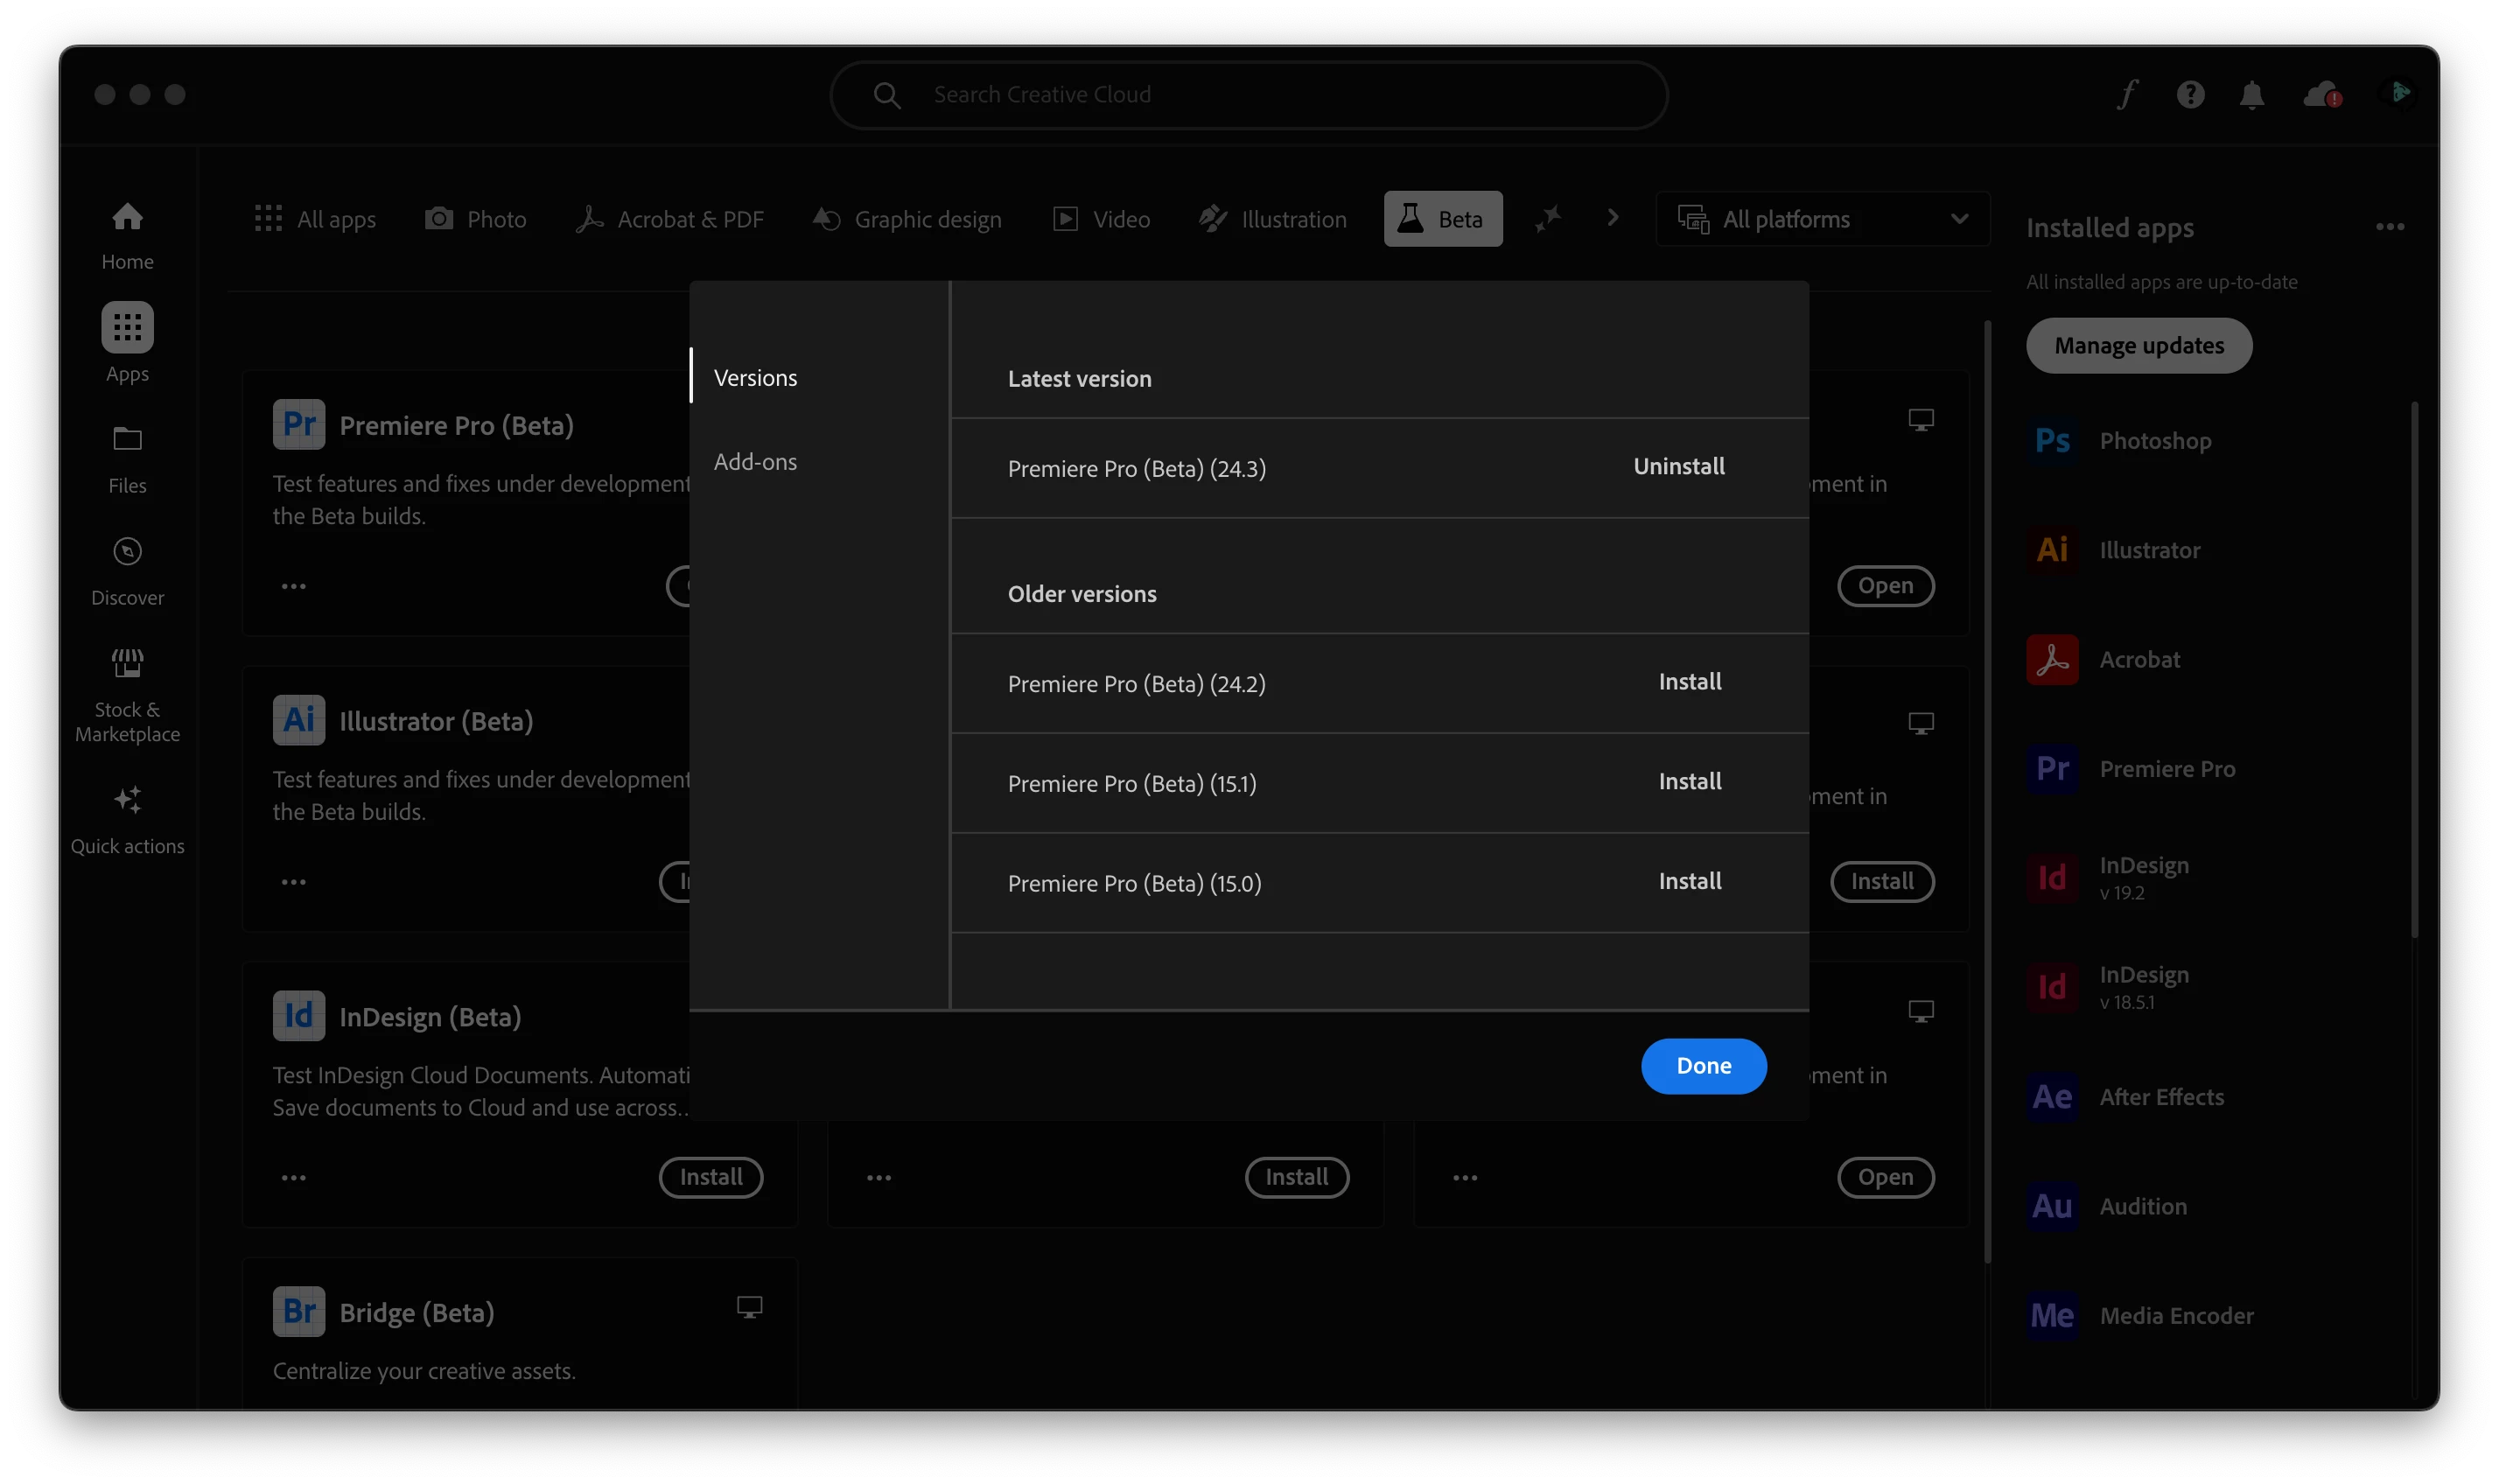Select the Versions tab
2499x1484 pixels.
(755, 378)
